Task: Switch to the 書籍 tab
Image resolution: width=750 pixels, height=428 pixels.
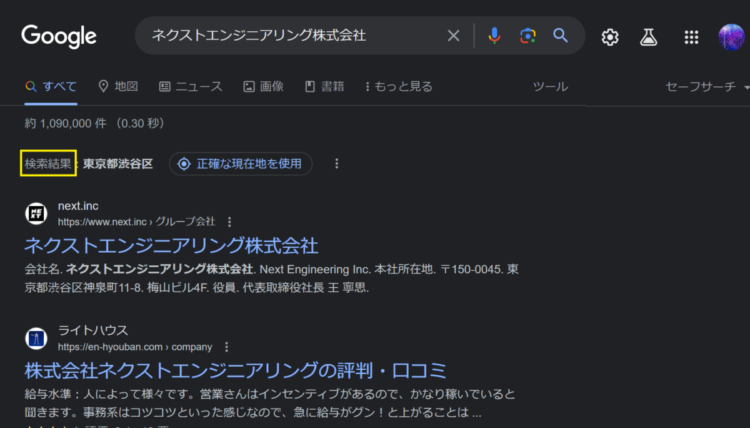Action: pyautogui.click(x=325, y=87)
